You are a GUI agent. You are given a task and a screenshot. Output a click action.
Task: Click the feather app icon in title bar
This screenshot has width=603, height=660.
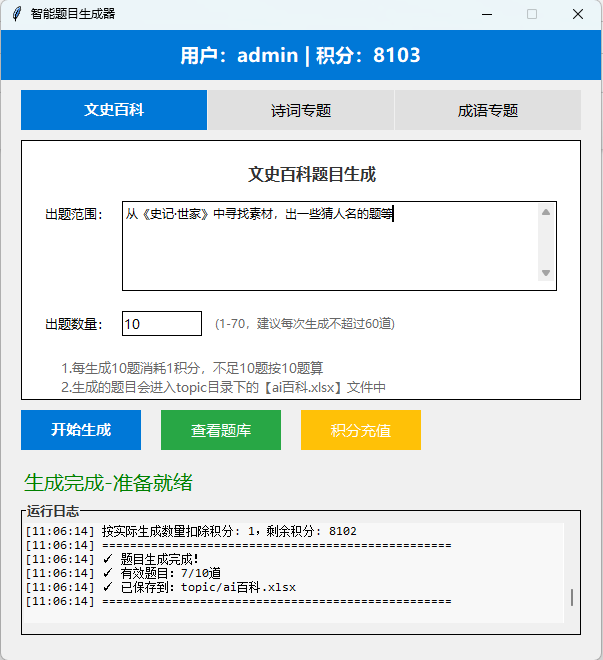click(16, 14)
